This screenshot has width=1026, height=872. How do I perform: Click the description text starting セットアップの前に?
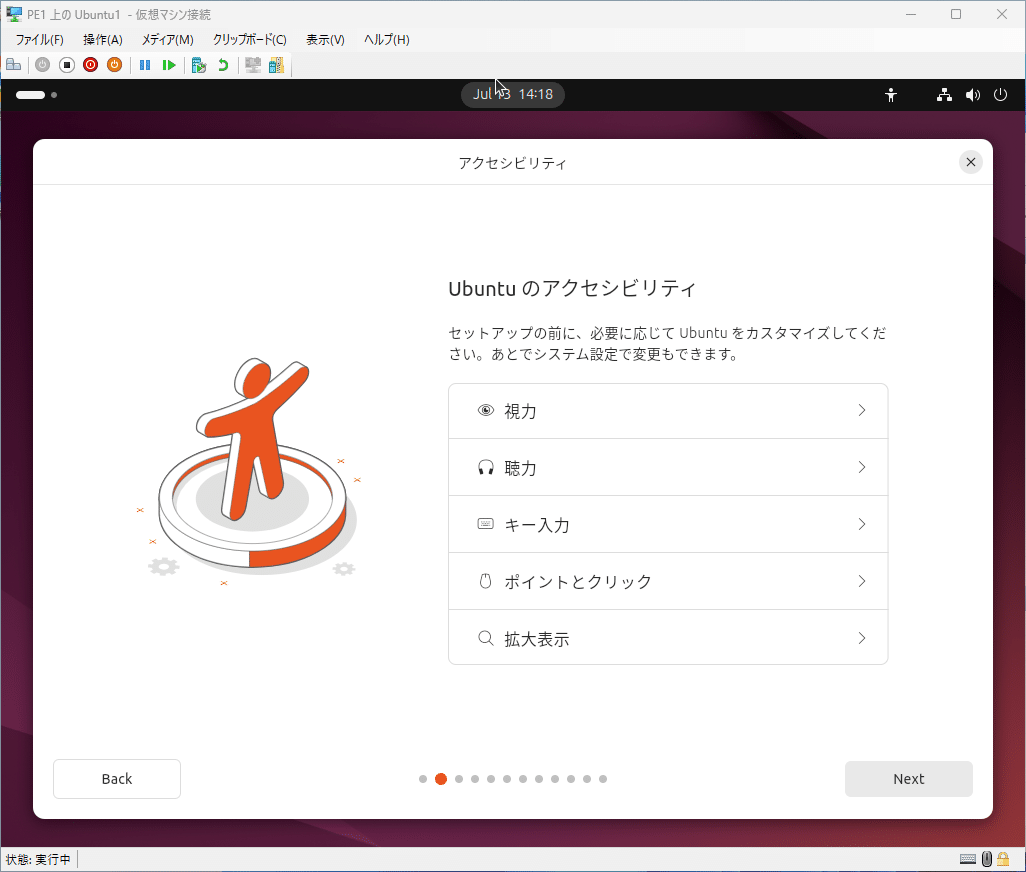(x=667, y=343)
